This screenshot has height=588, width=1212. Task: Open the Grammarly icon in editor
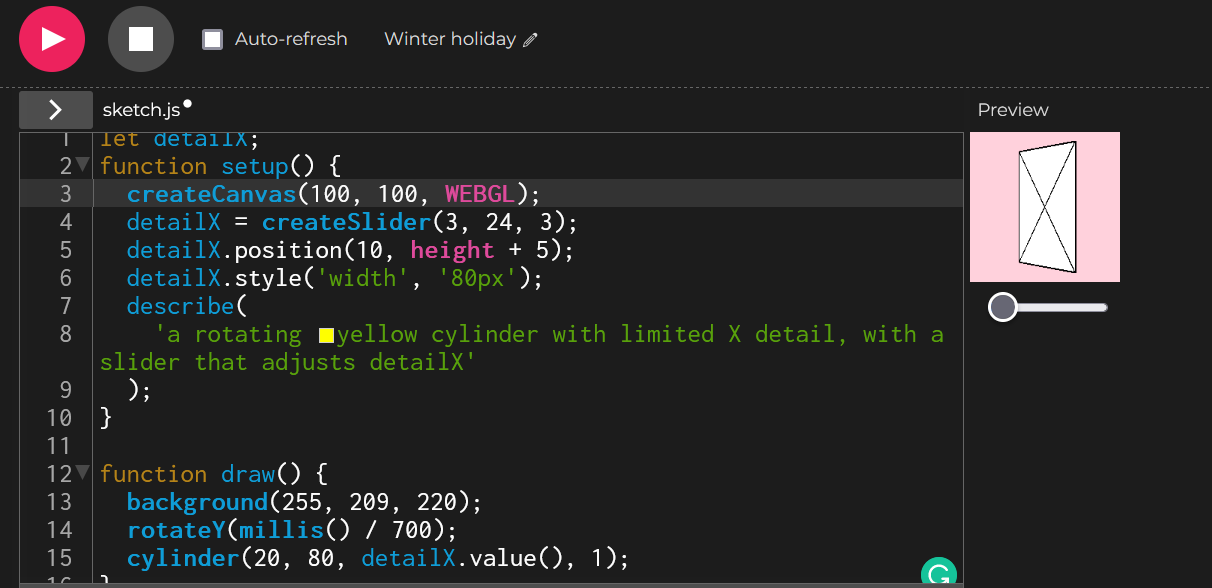[x=938, y=573]
